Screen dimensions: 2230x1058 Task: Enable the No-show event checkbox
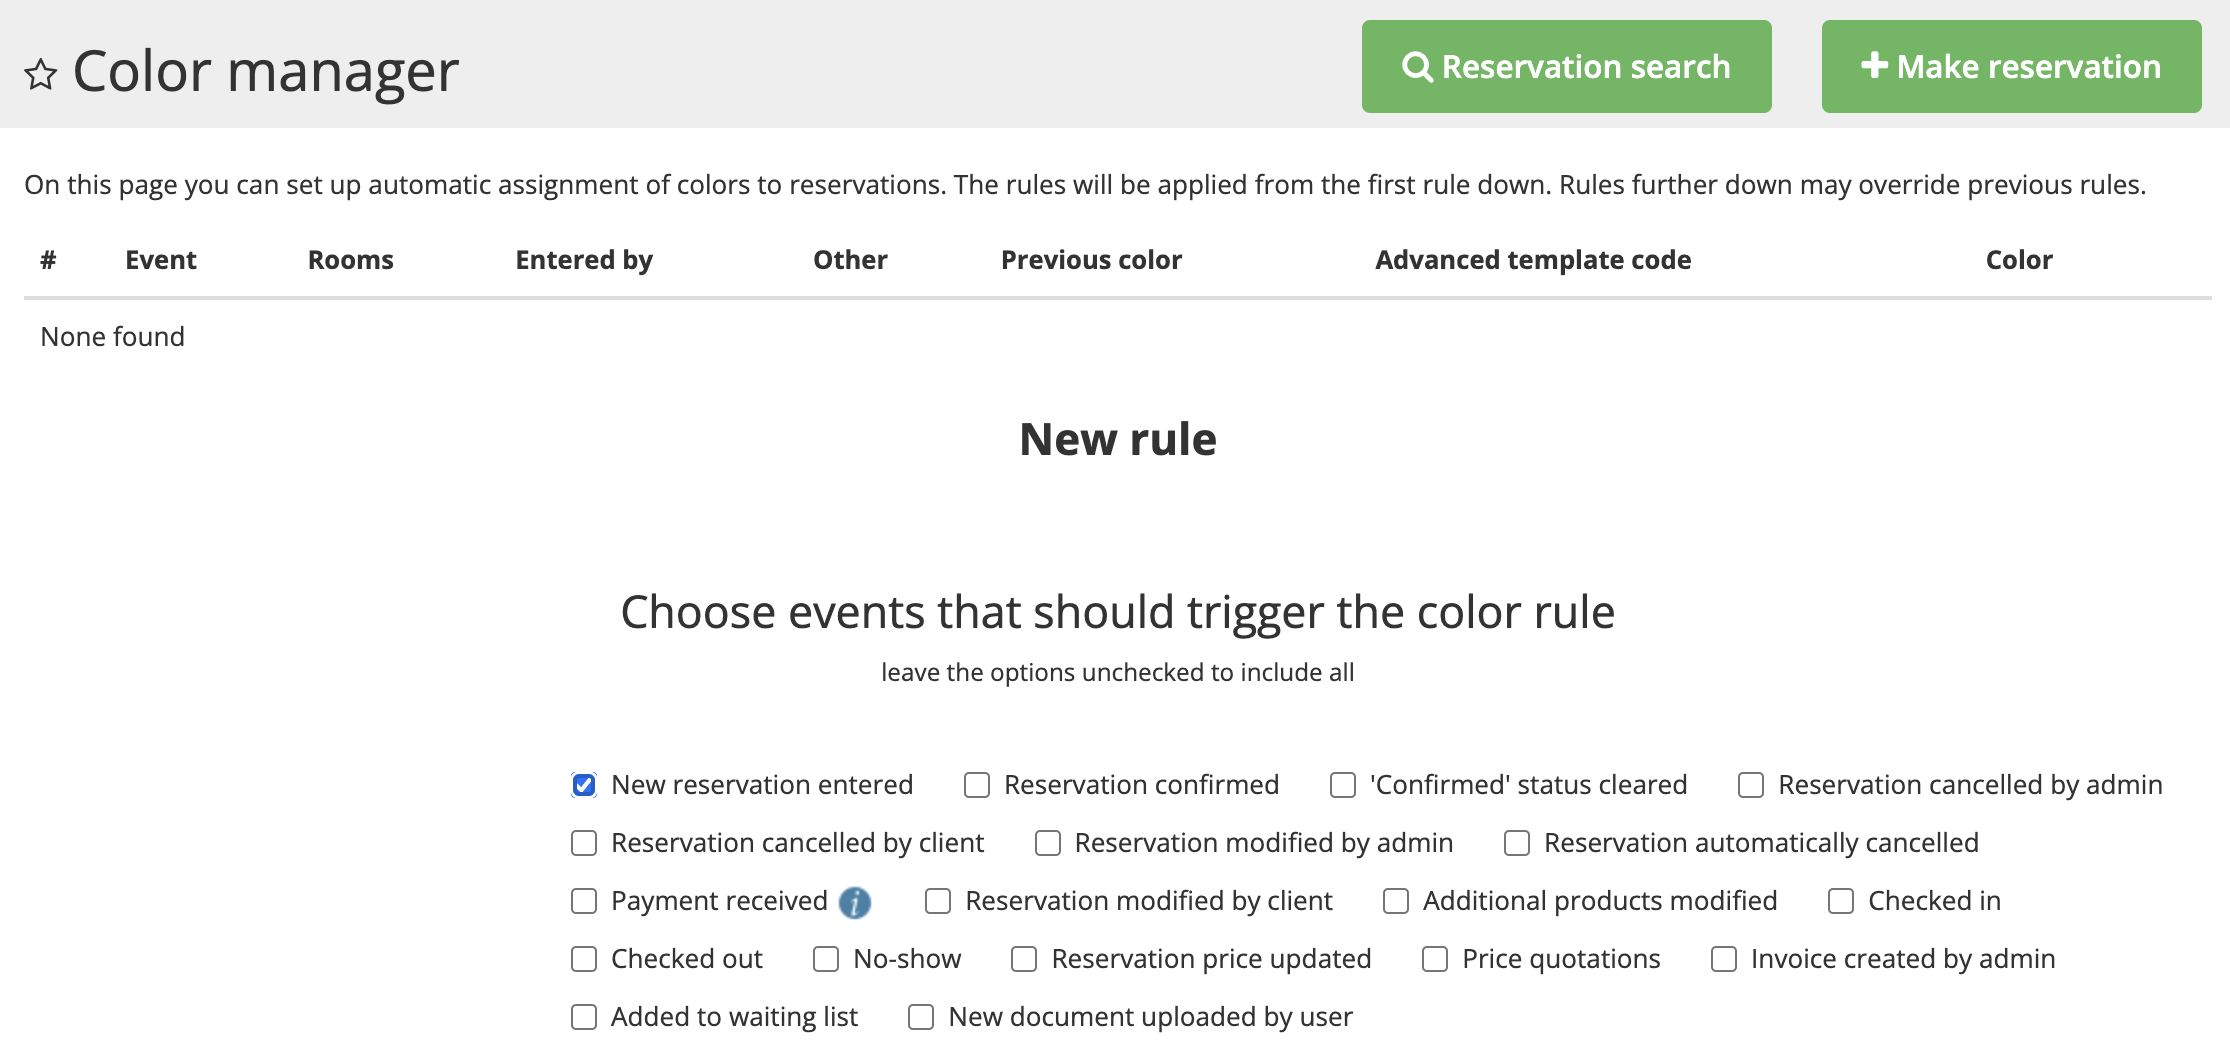[826, 959]
